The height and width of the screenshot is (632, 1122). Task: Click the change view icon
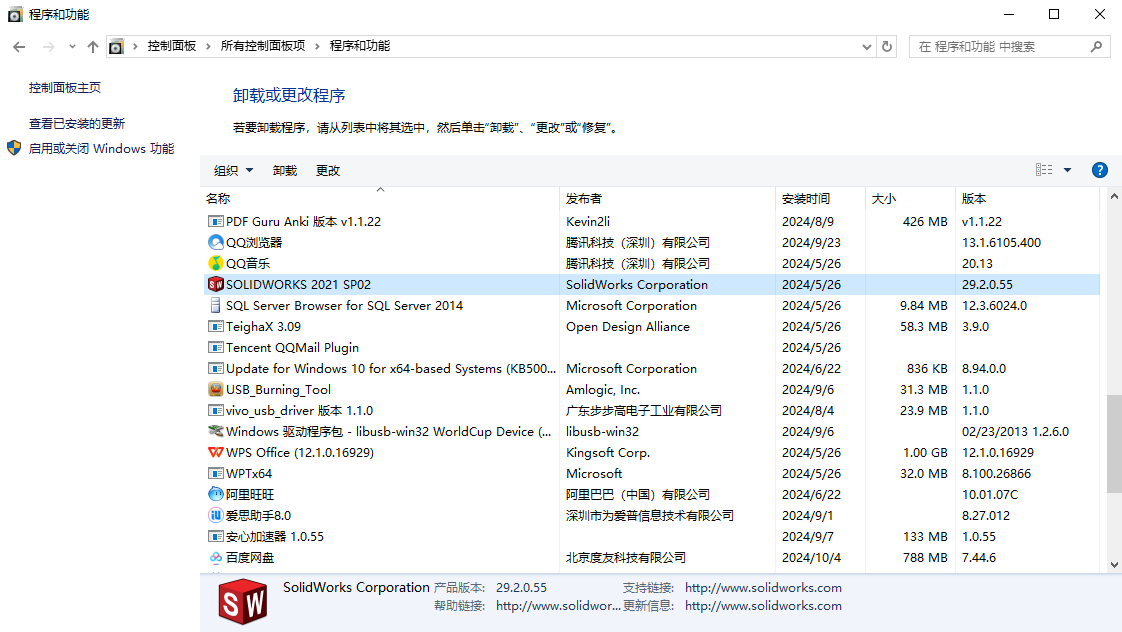click(1044, 170)
